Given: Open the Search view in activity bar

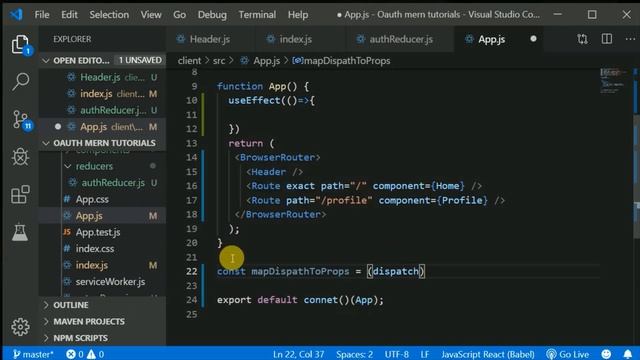Looking at the screenshot, I should (20, 81).
